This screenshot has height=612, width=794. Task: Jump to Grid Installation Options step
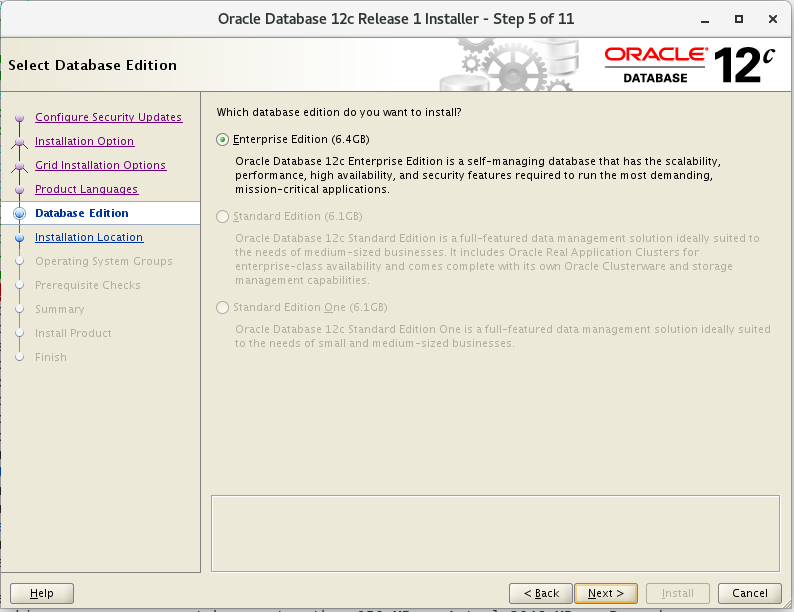(x=100, y=165)
